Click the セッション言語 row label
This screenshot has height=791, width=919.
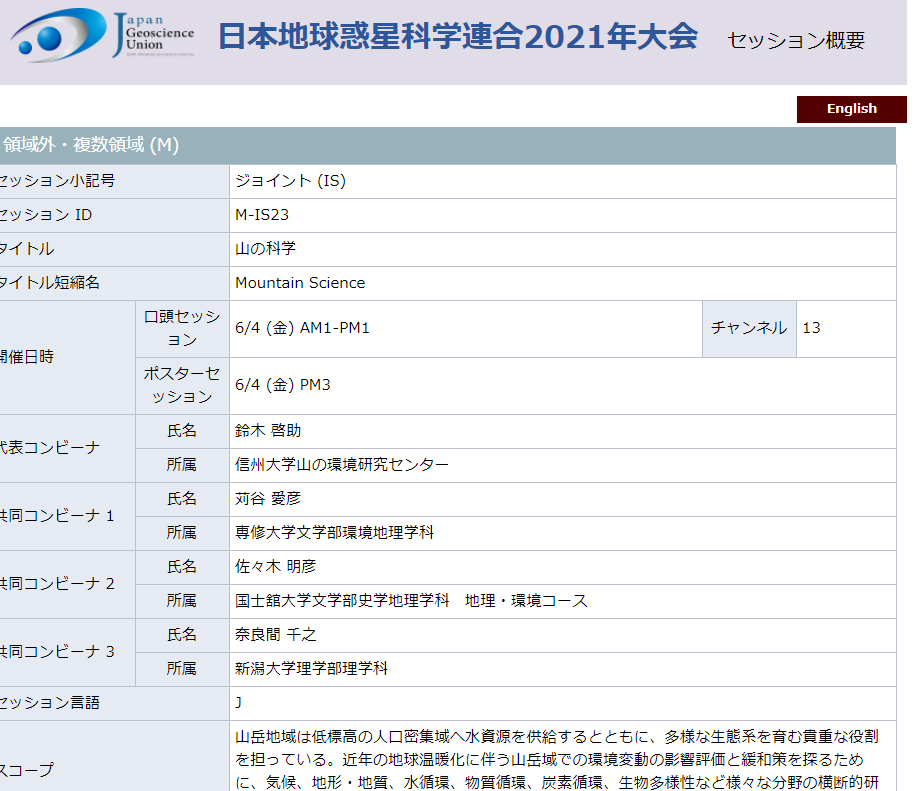pyautogui.click(x=114, y=703)
